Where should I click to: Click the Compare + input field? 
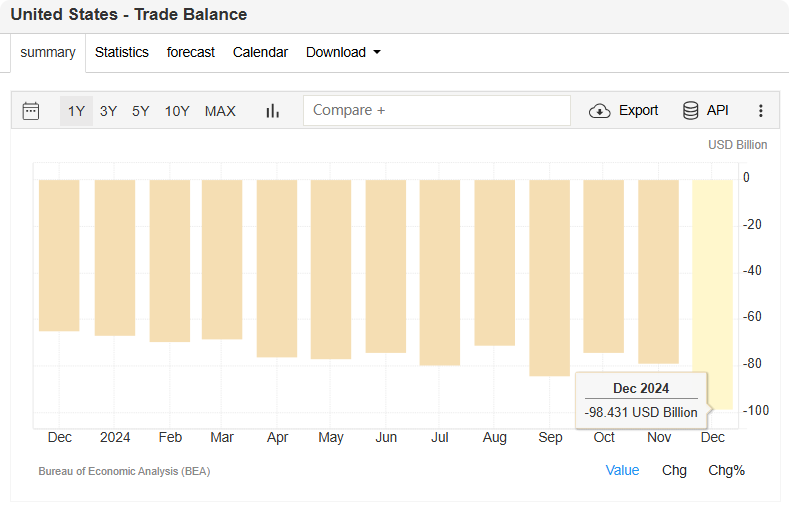pyautogui.click(x=436, y=110)
